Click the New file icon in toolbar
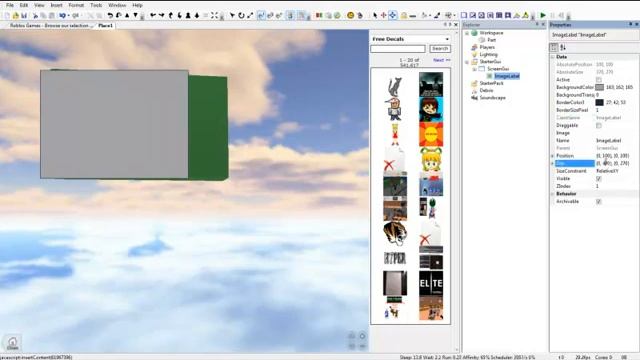Screen dimensions: 640x360 pos(7,16)
